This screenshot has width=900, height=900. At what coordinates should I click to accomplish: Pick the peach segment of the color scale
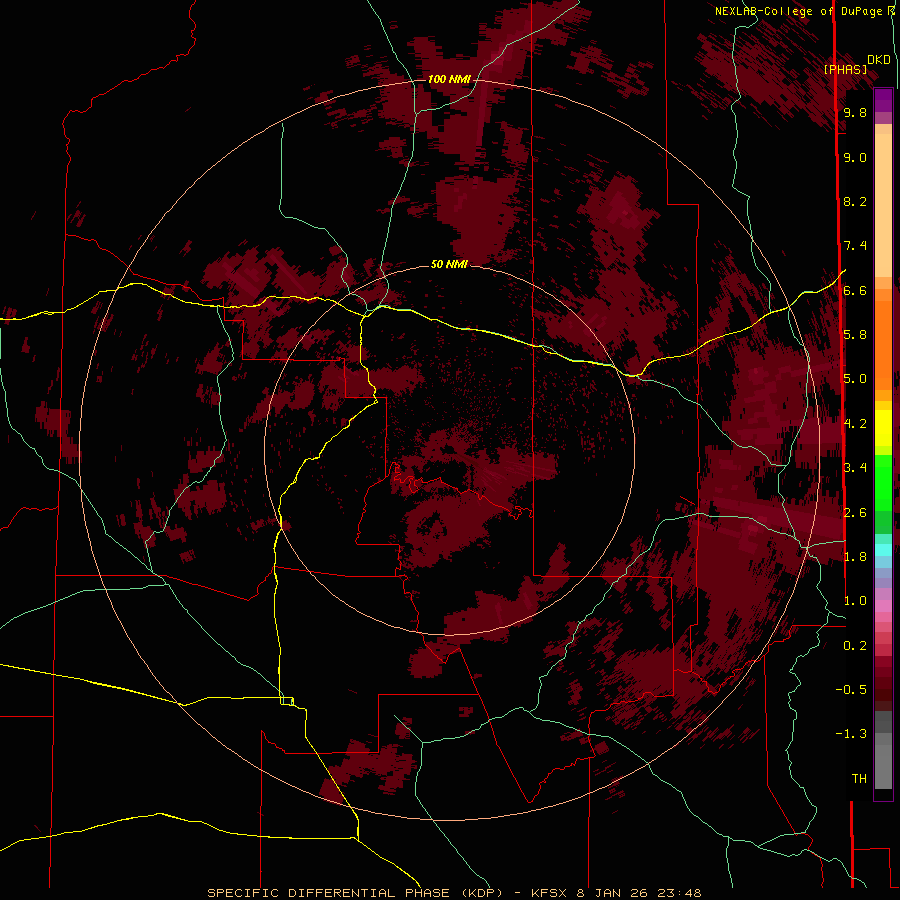(x=883, y=205)
